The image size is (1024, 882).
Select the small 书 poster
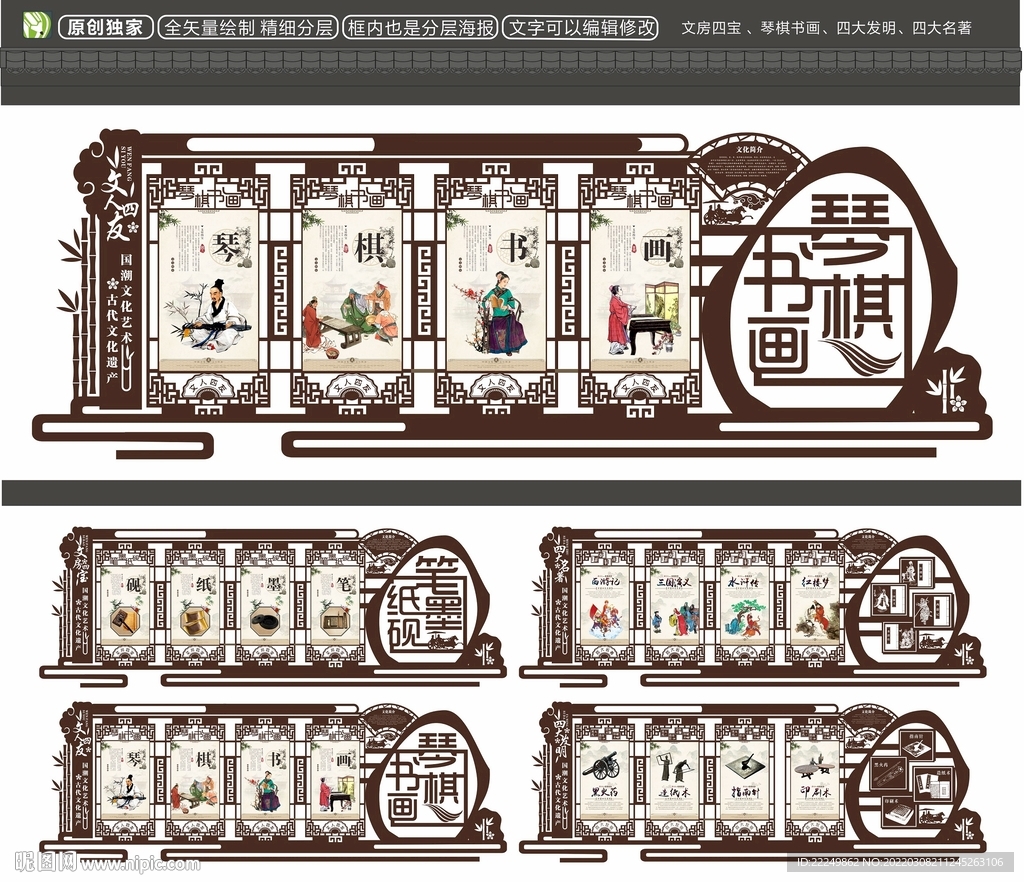tap(264, 781)
